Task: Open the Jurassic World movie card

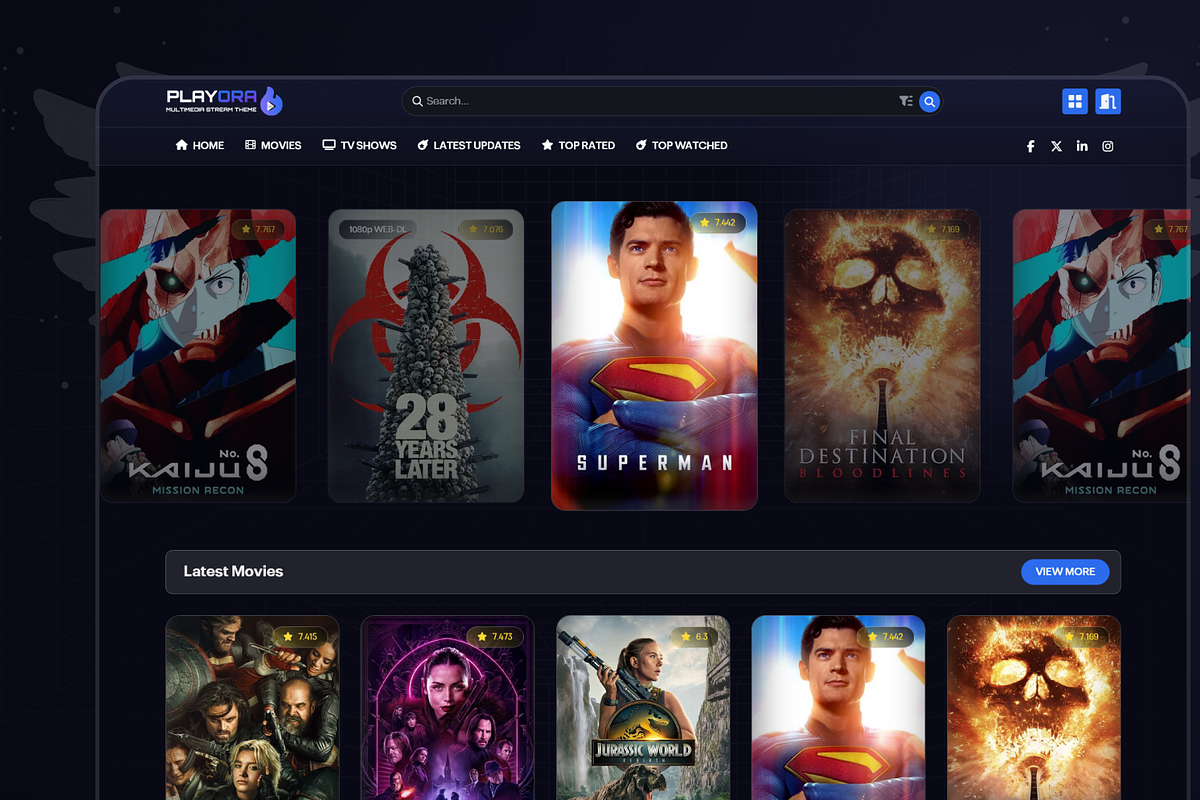Action: point(643,707)
